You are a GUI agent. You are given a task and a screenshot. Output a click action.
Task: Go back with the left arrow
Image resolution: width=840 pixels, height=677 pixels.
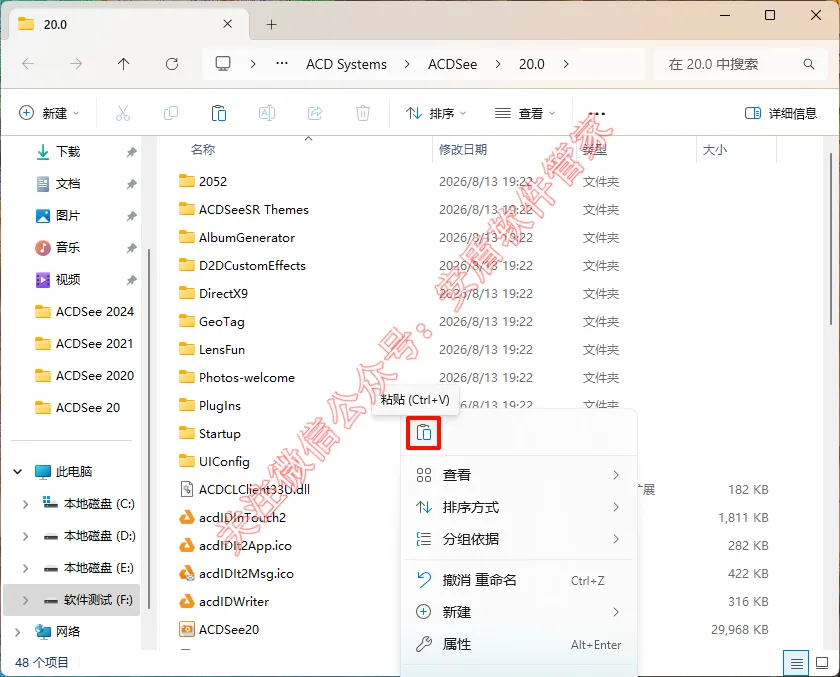[28, 64]
